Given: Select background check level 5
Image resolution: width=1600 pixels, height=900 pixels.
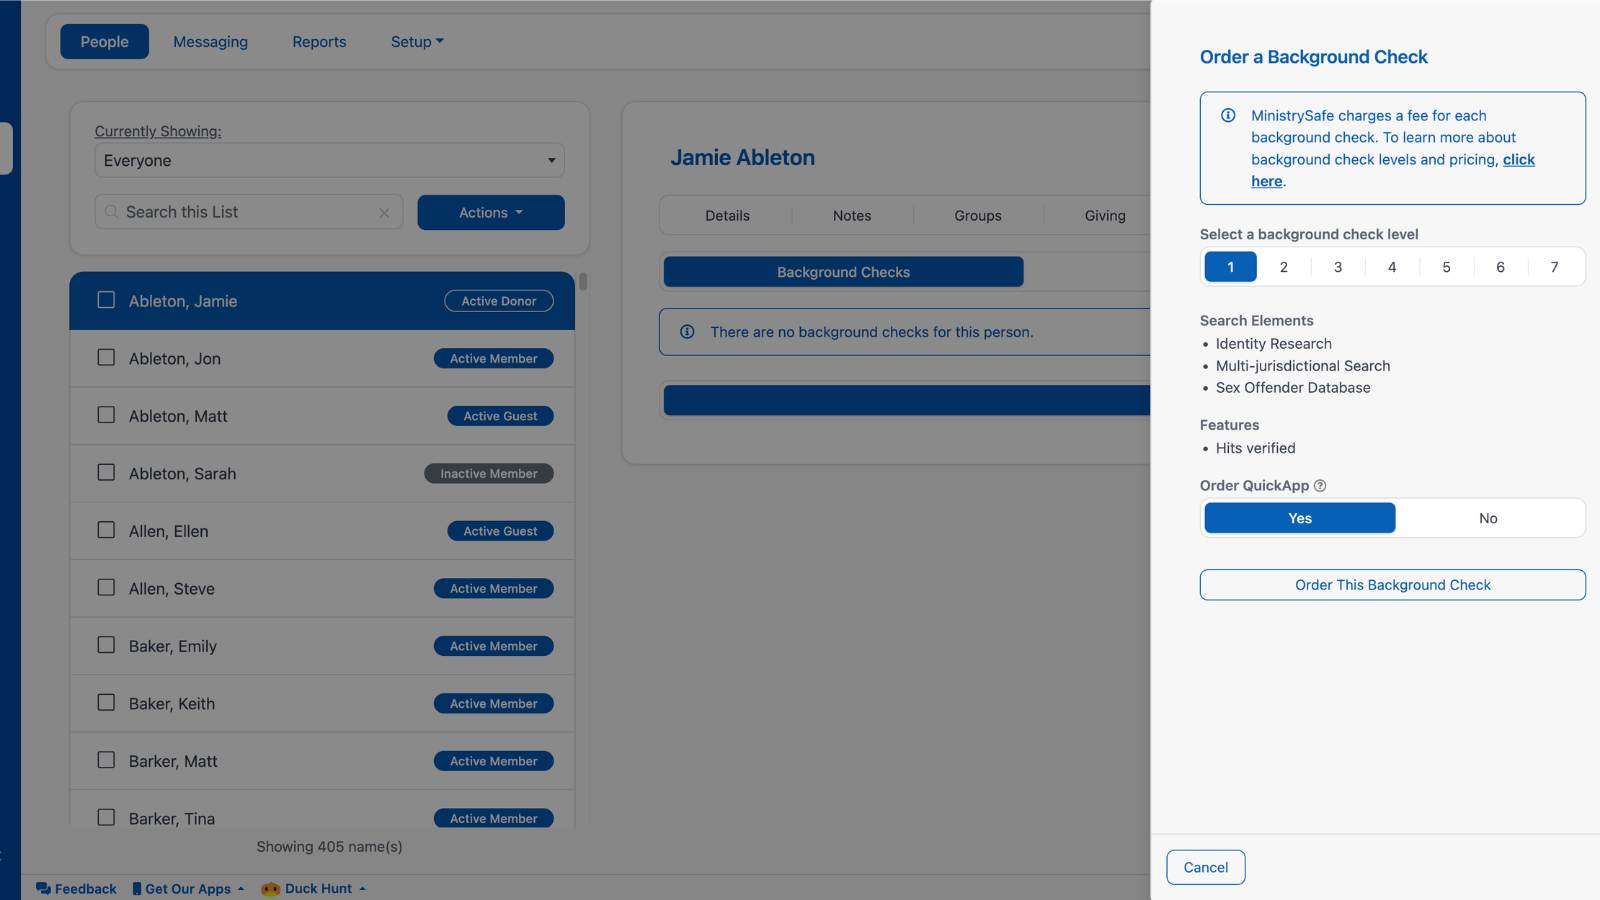Looking at the screenshot, I should [1446, 267].
